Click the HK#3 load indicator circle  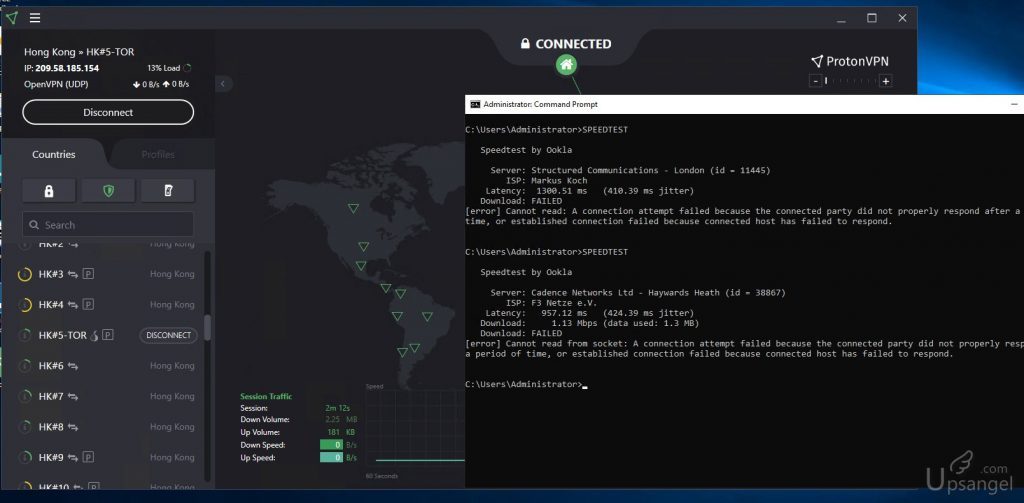pos(25,274)
